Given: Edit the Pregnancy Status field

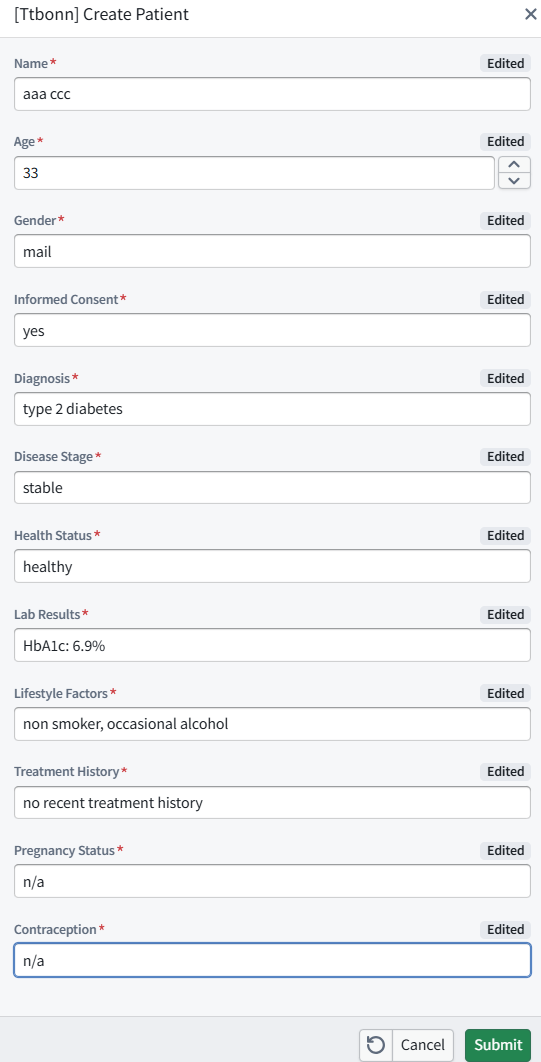Looking at the screenshot, I should point(272,881).
